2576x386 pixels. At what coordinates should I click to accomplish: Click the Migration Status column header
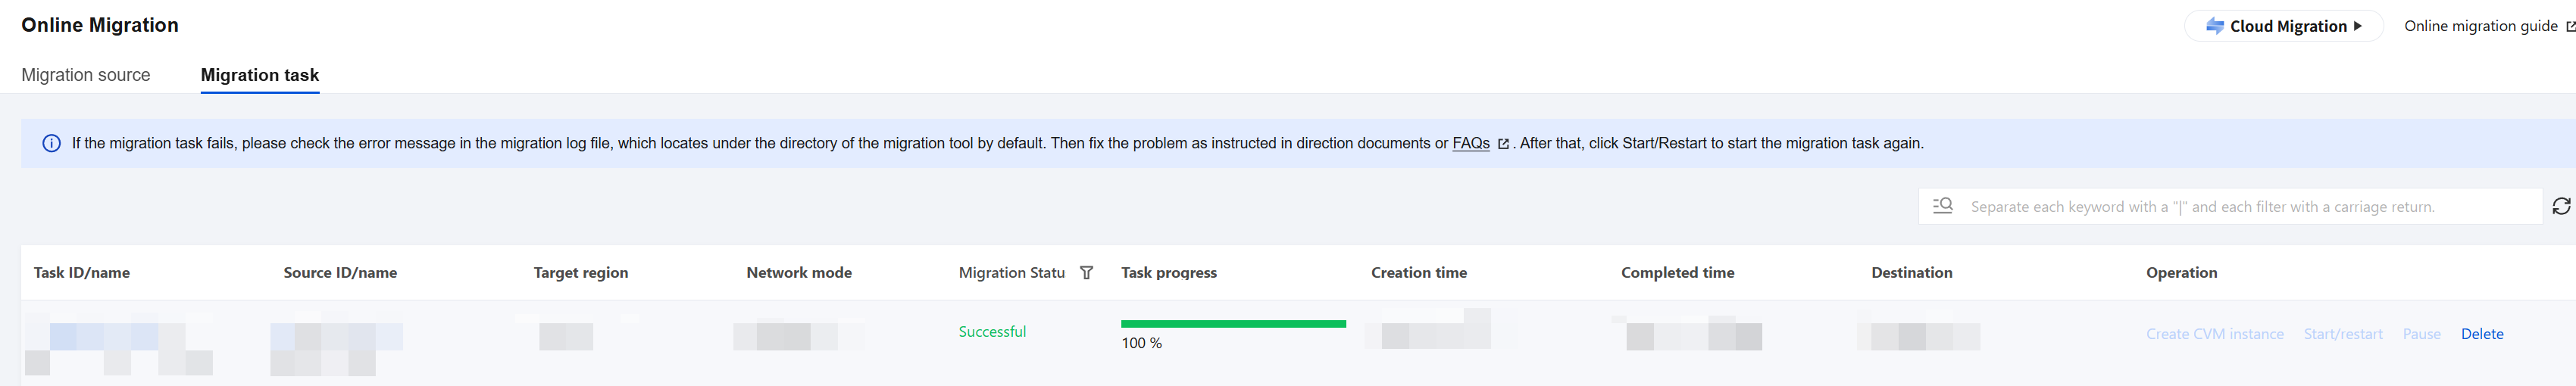point(1011,272)
